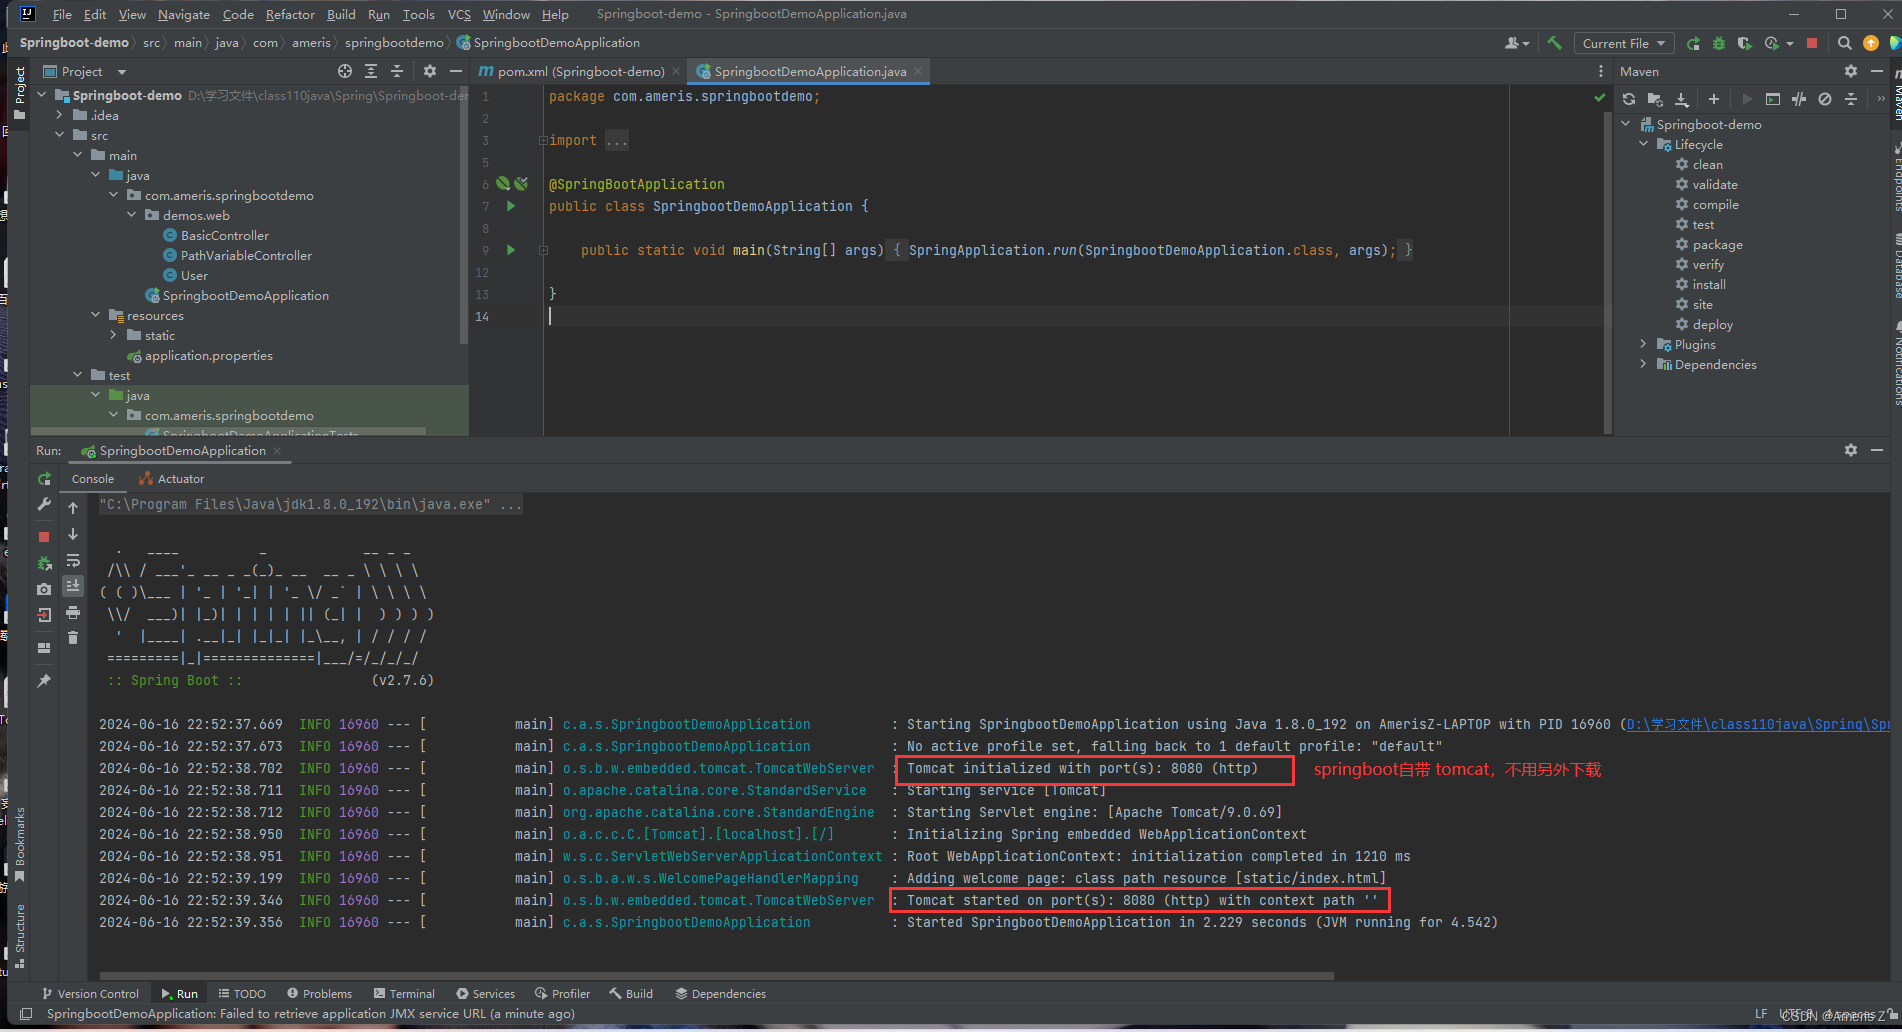Click Up the Stack Trace arrow in console
The image size is (1902, 1032).
[x=73, y=508]
